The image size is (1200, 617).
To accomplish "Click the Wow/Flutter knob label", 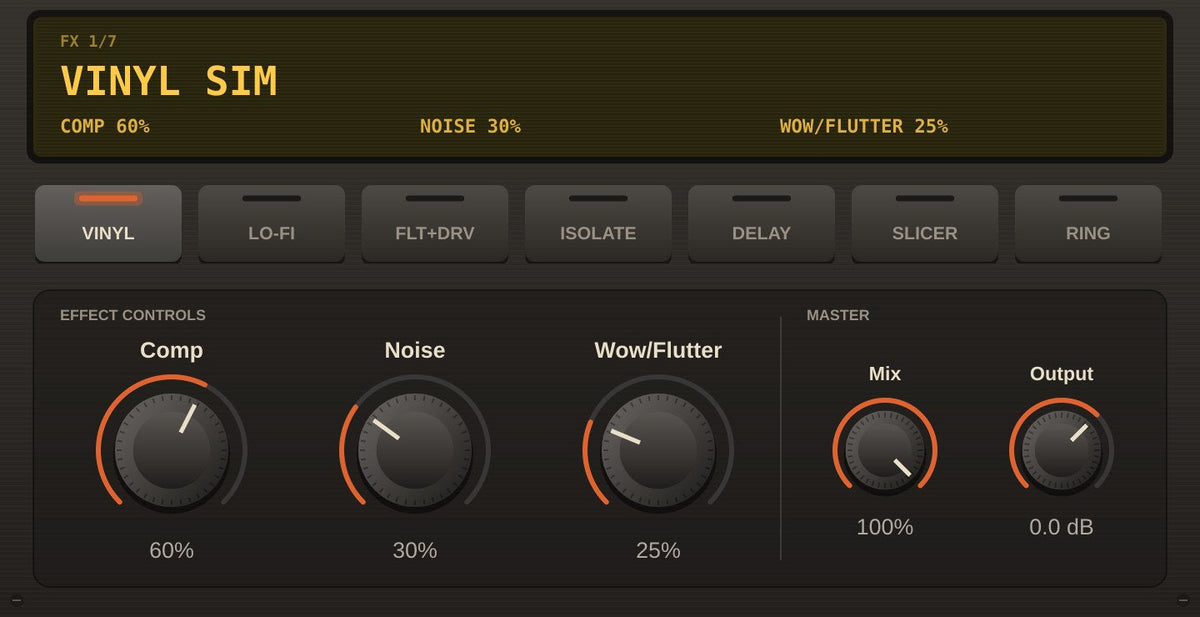I will 658,350.
